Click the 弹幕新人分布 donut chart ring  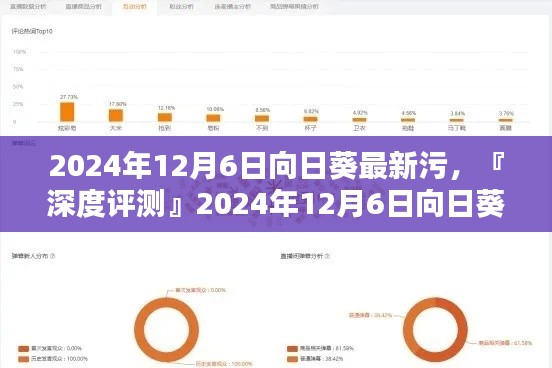pos(139,330)
